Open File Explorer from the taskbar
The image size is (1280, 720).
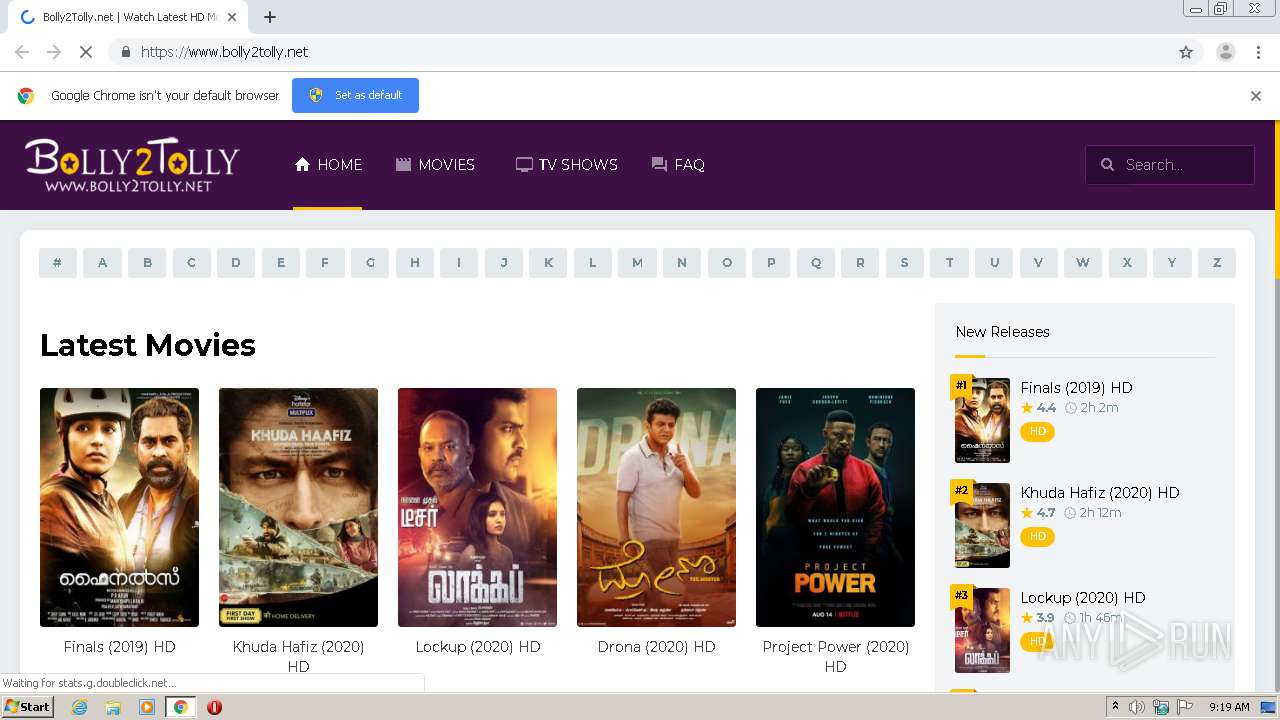click(113, 707)
